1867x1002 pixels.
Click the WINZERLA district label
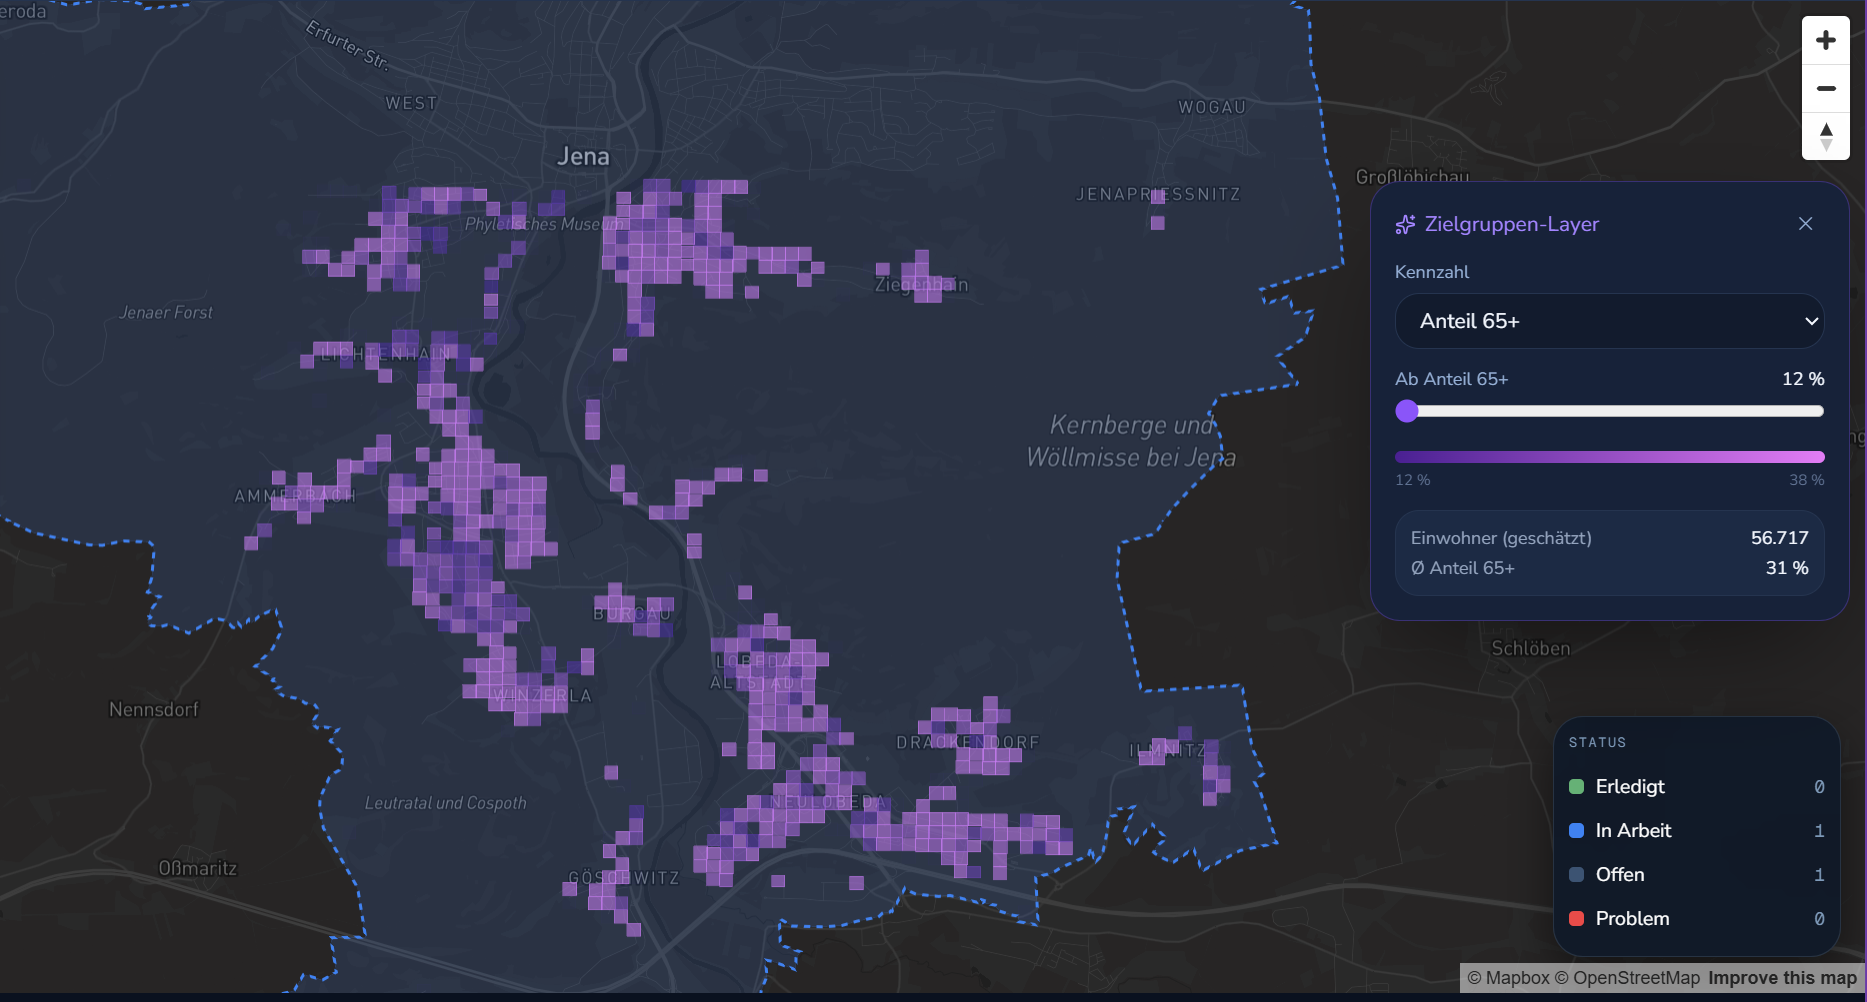(x=542, y=696)
